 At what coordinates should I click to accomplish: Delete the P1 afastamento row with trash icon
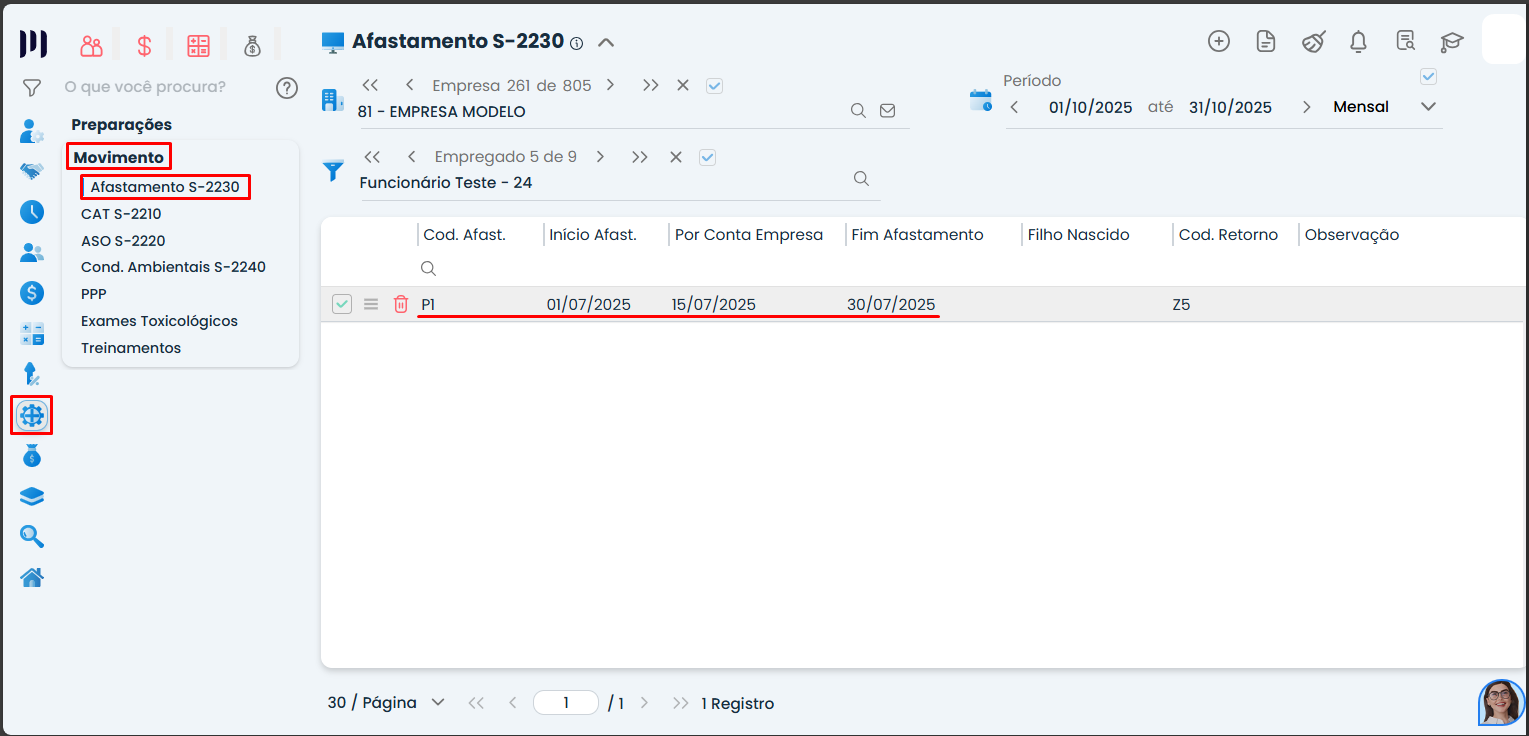pyautogui.click(x=401, y=304)
